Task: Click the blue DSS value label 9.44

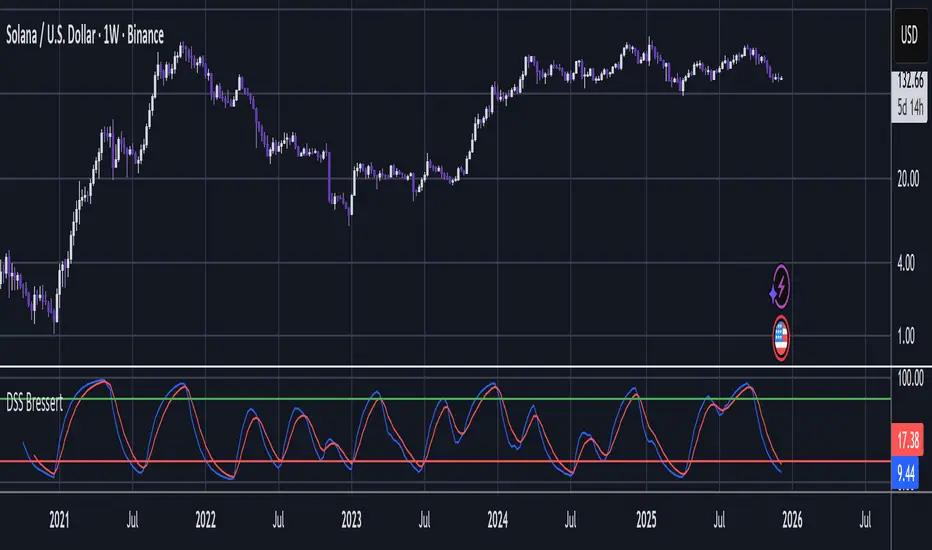Action: [906, 473]
